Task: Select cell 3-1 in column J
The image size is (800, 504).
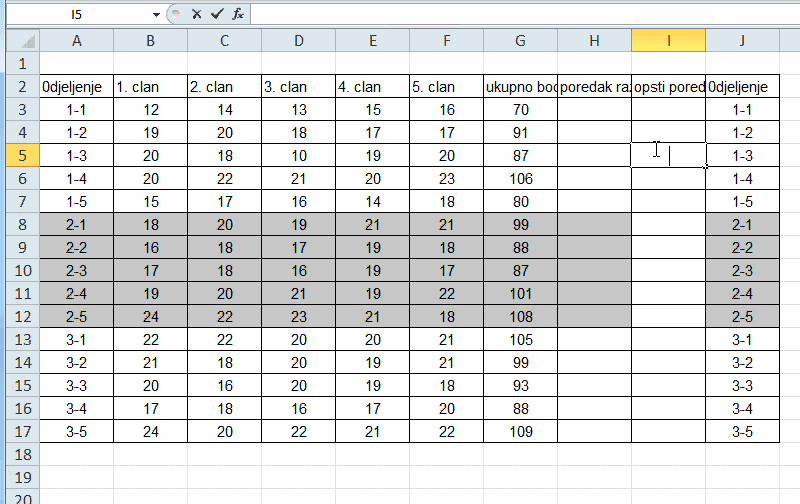Action: pyautogui.click(x=742, y=340)
